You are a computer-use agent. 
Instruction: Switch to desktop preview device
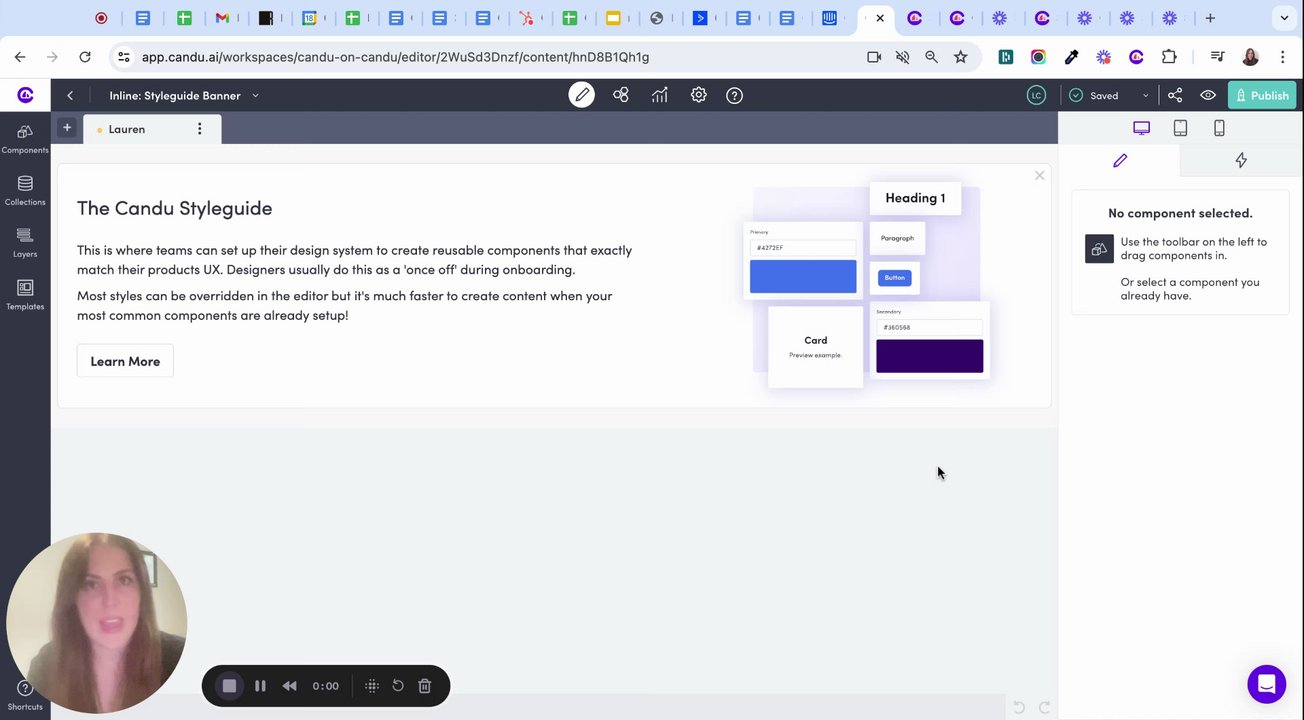[x=1141, y=128]
